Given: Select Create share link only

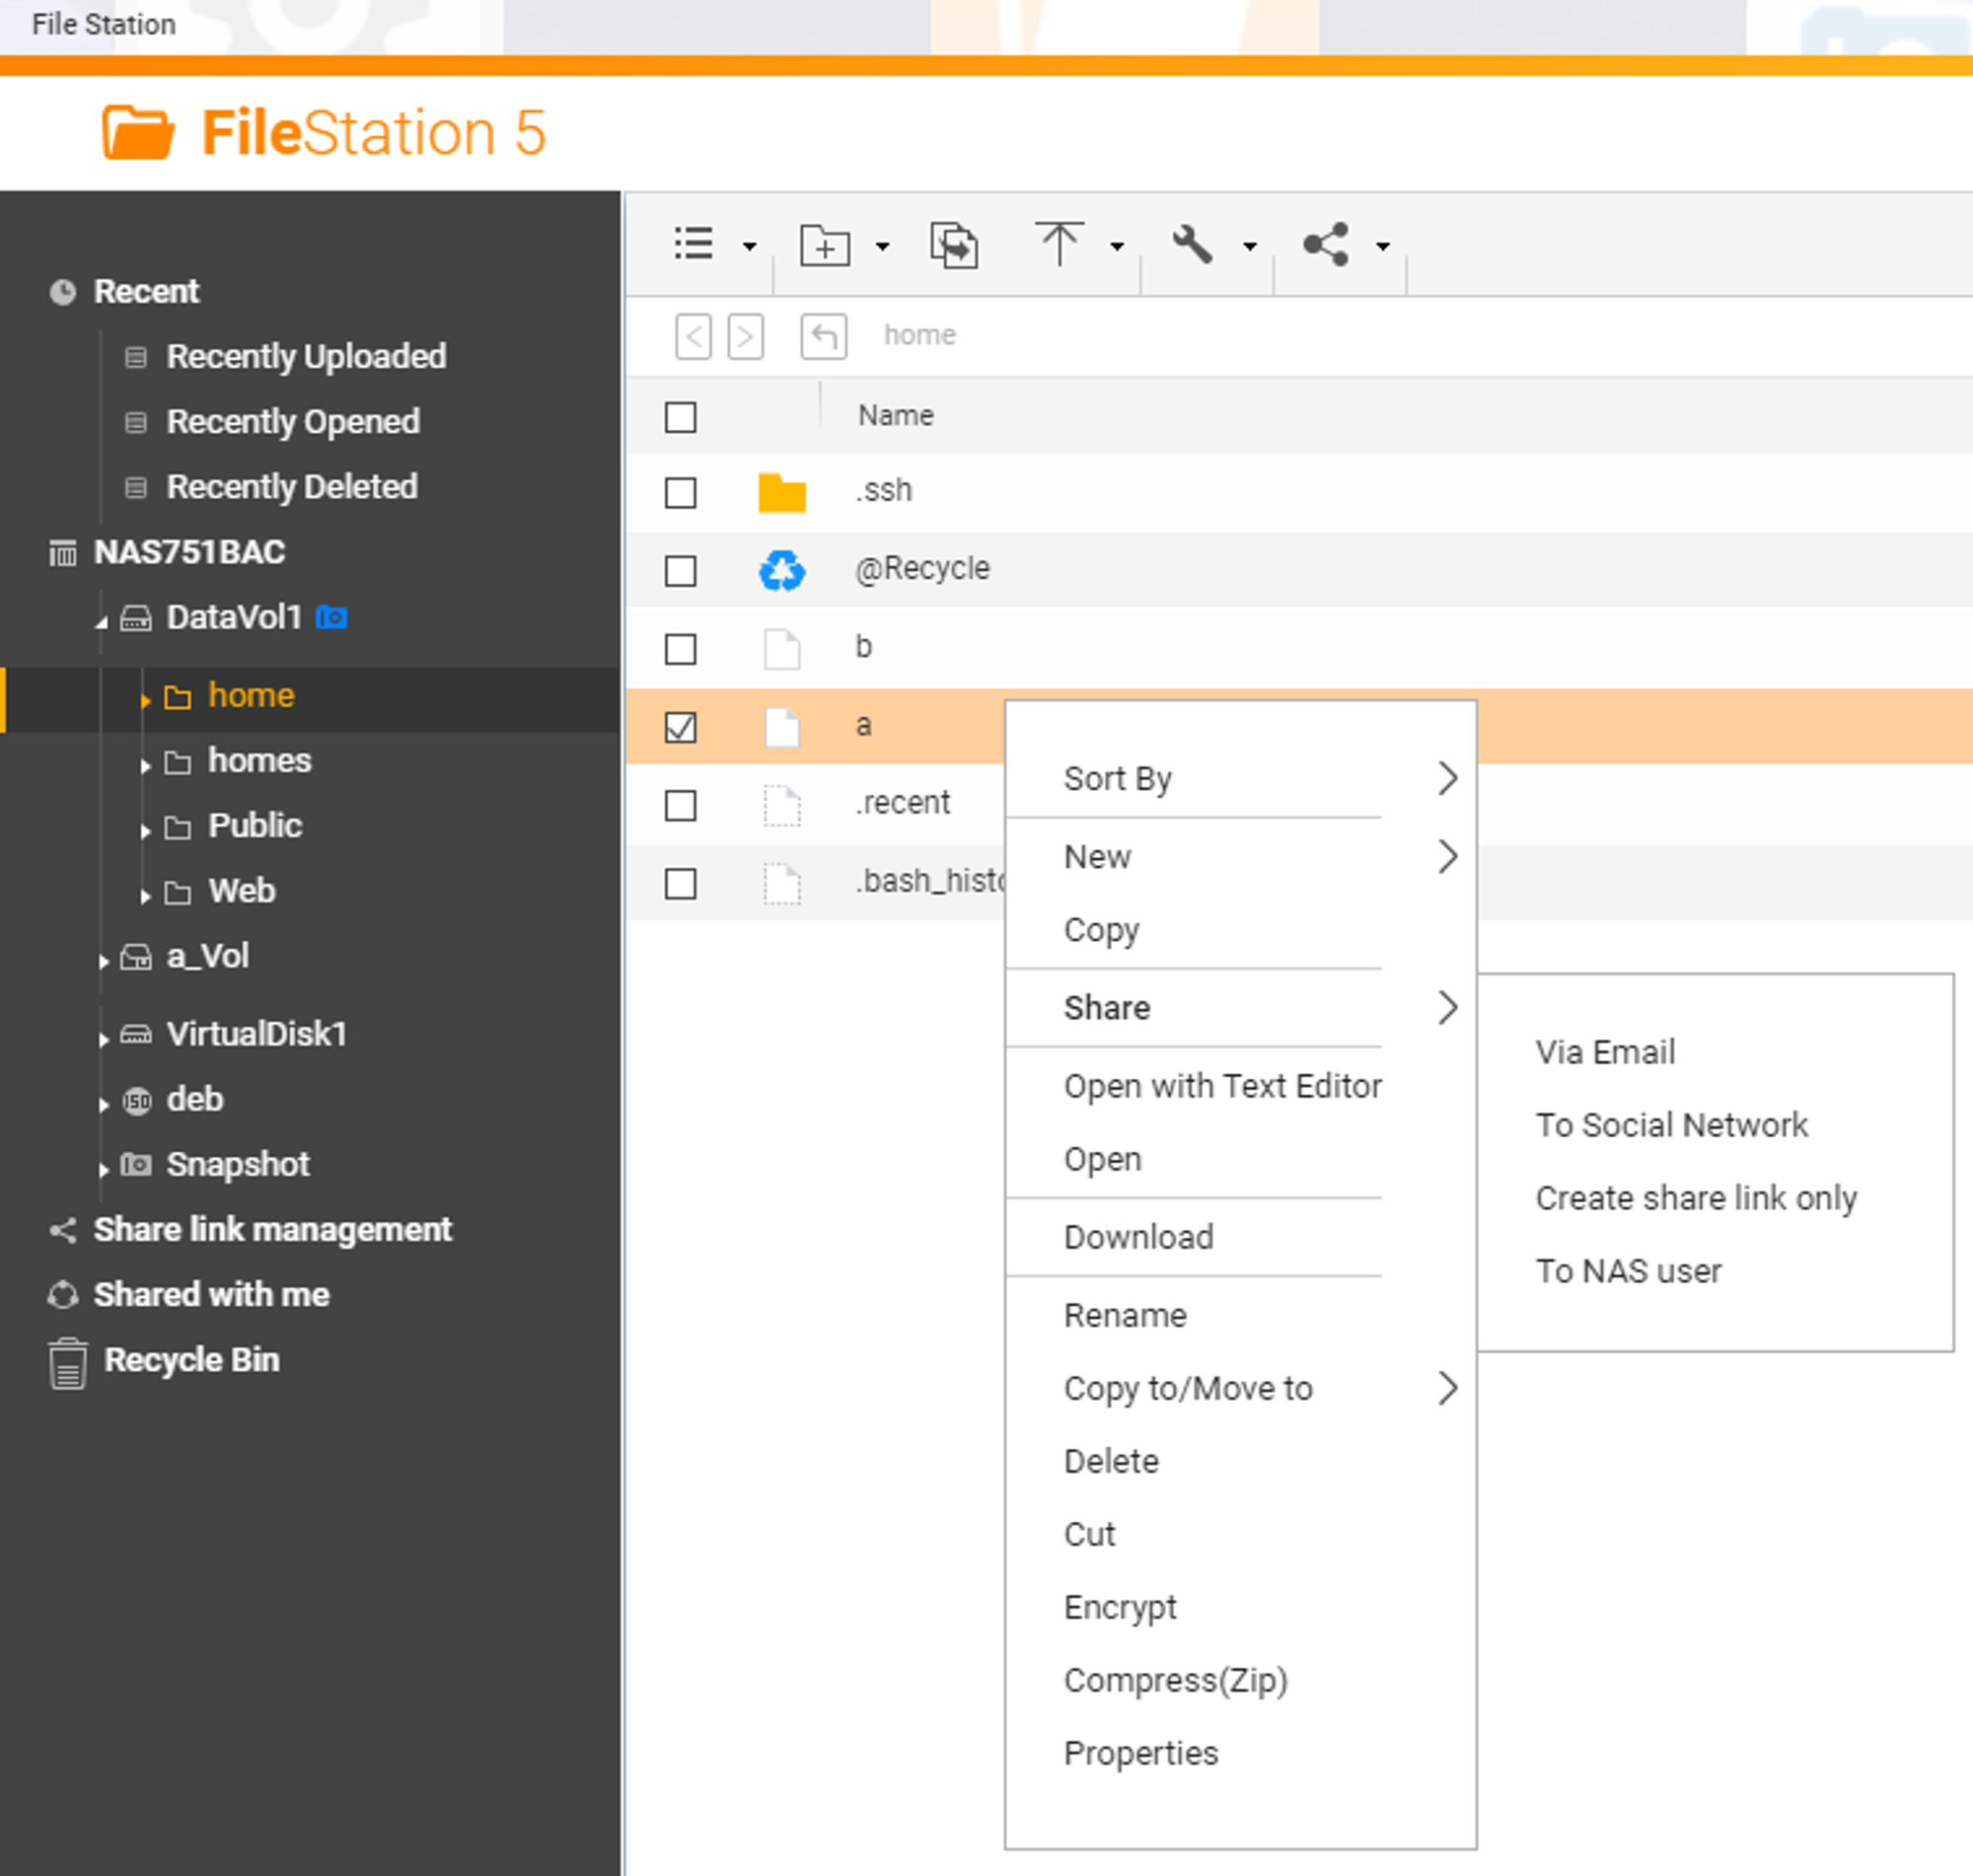Looking at the screenshot, I should 1696,1198.
